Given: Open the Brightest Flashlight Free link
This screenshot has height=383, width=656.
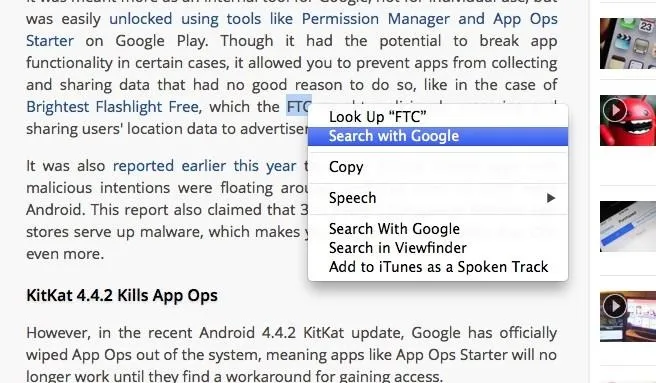Looking at the screenshot, I should tap(112, 107).
